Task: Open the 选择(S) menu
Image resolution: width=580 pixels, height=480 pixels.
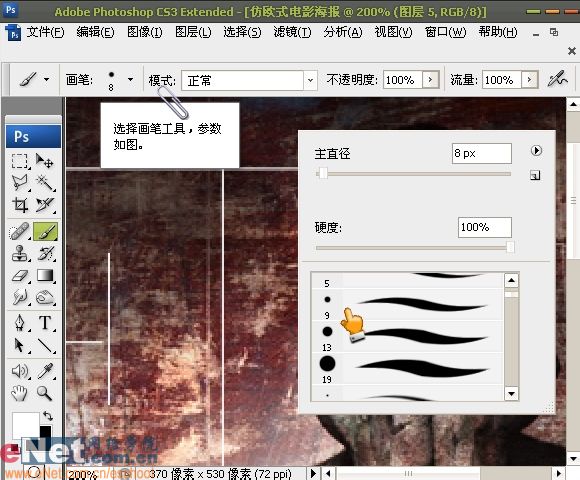Action: point(242,32)
